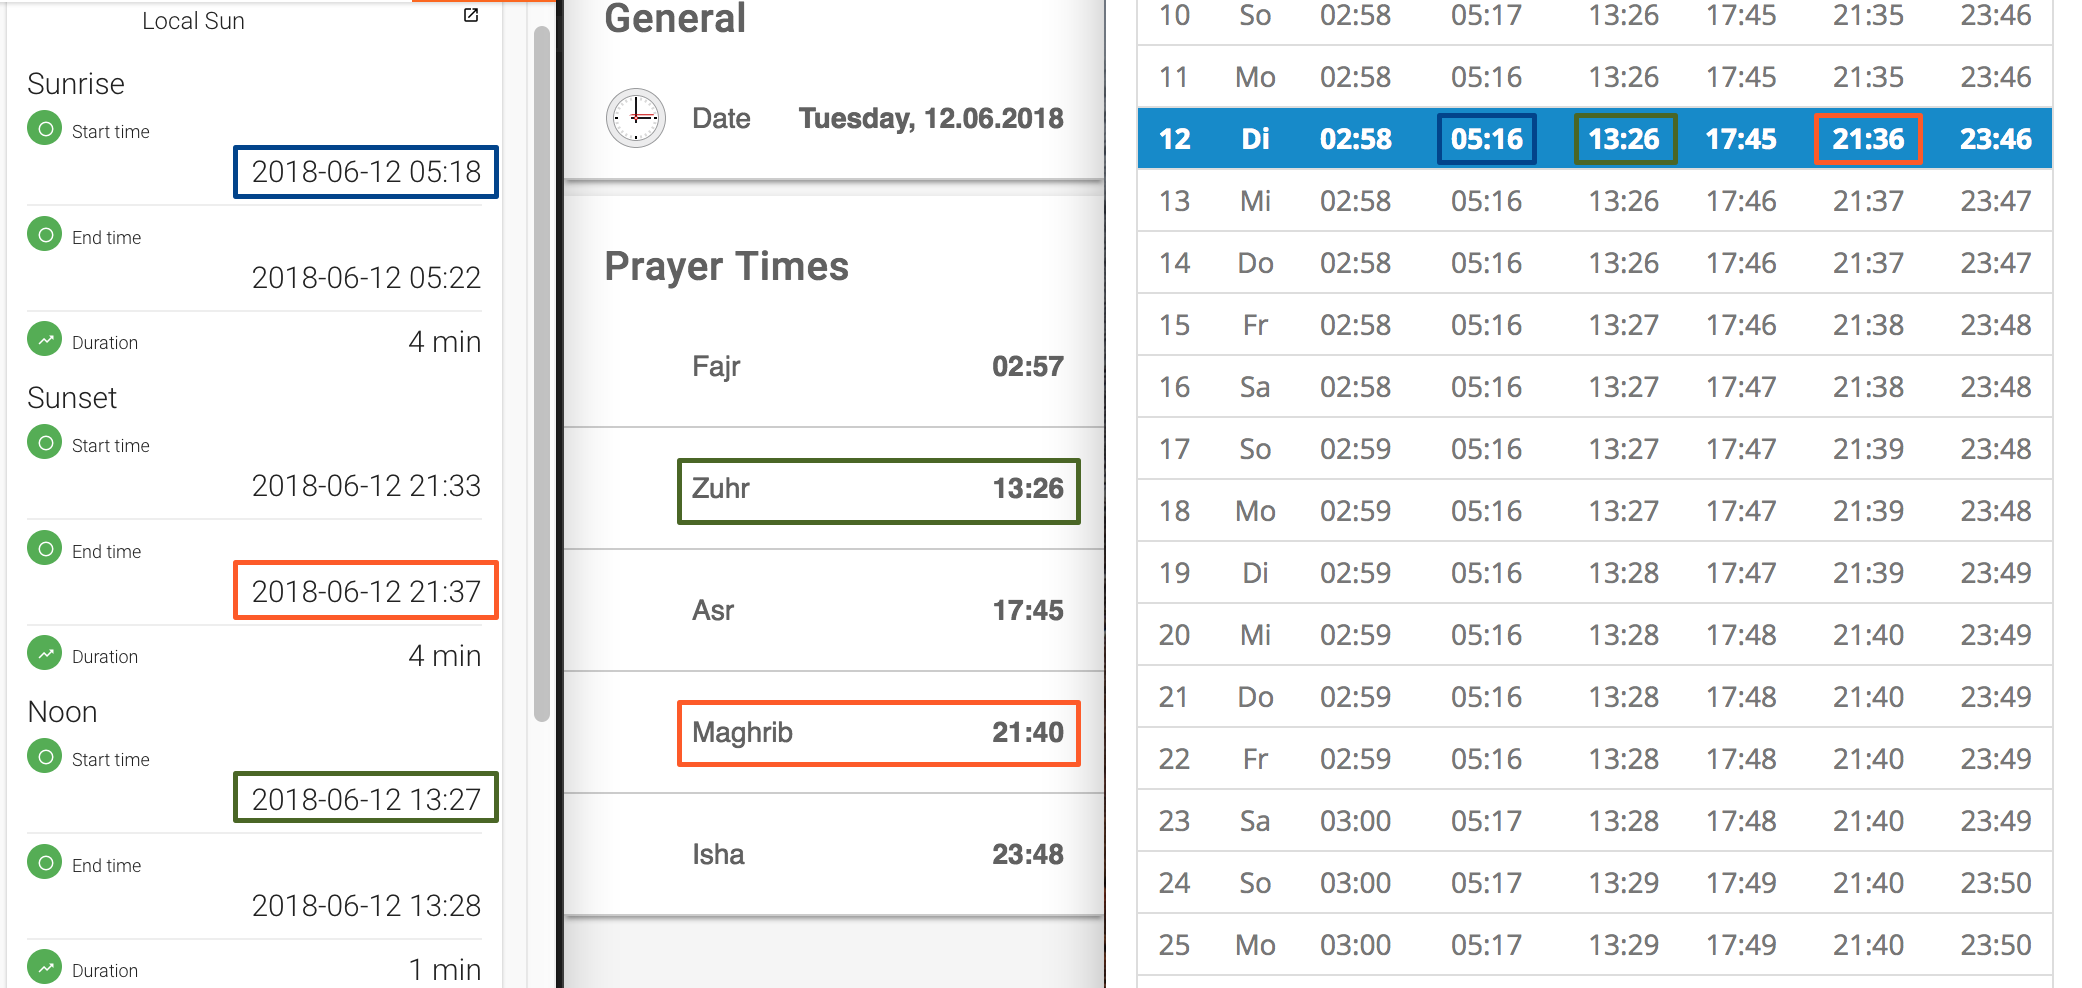Select the Maghrib 21:40 prayer row

pos(878,733)
